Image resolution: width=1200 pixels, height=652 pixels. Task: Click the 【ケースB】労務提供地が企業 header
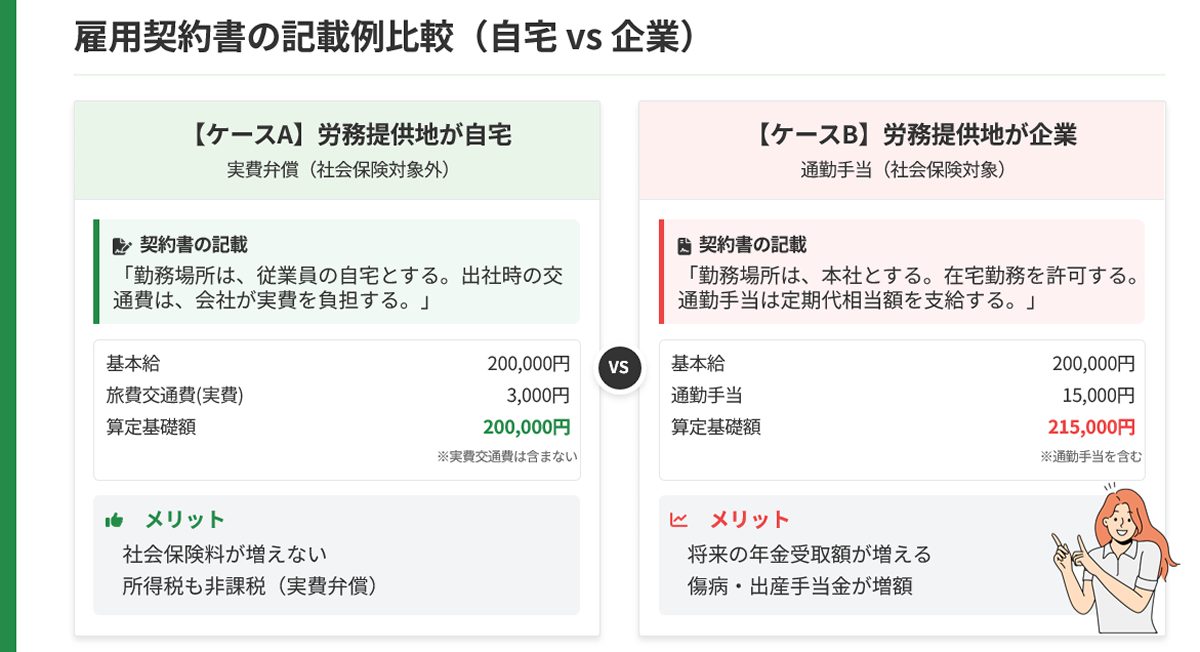click(902, 135)
